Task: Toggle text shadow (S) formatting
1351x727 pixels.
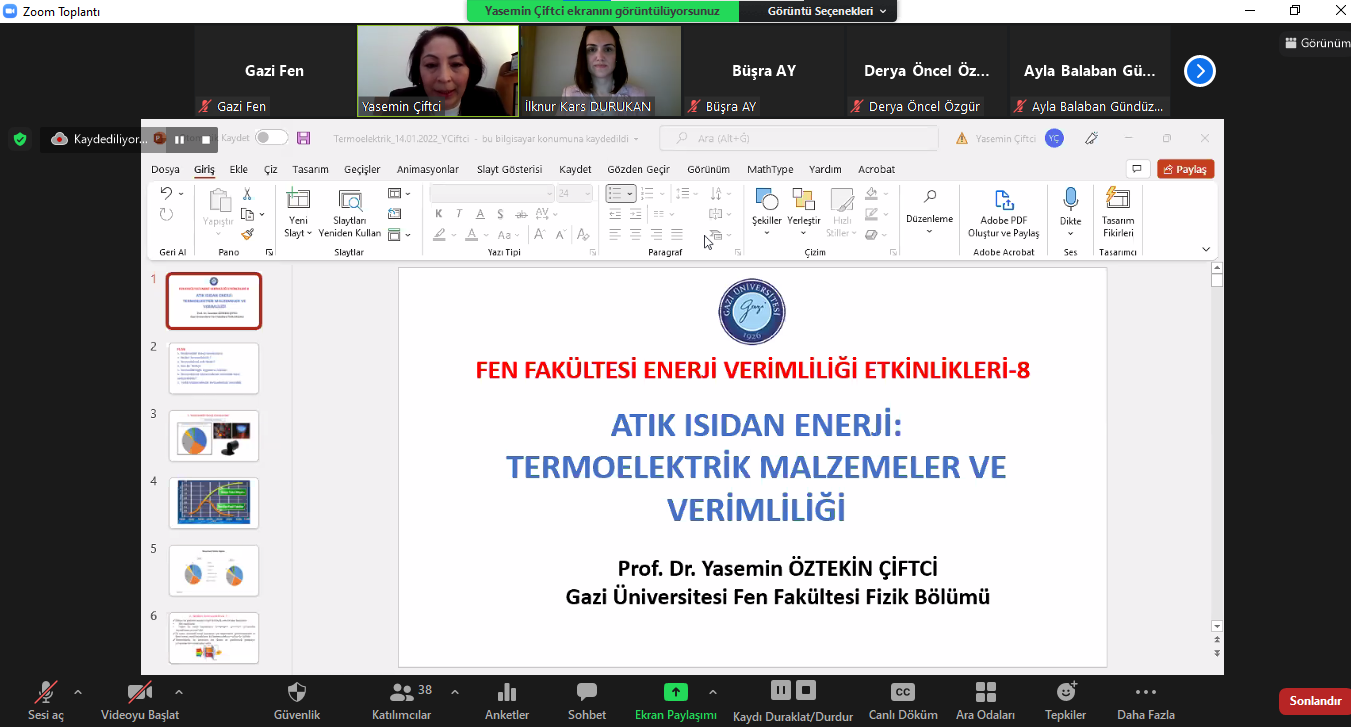Action: [x=500, y=214]
